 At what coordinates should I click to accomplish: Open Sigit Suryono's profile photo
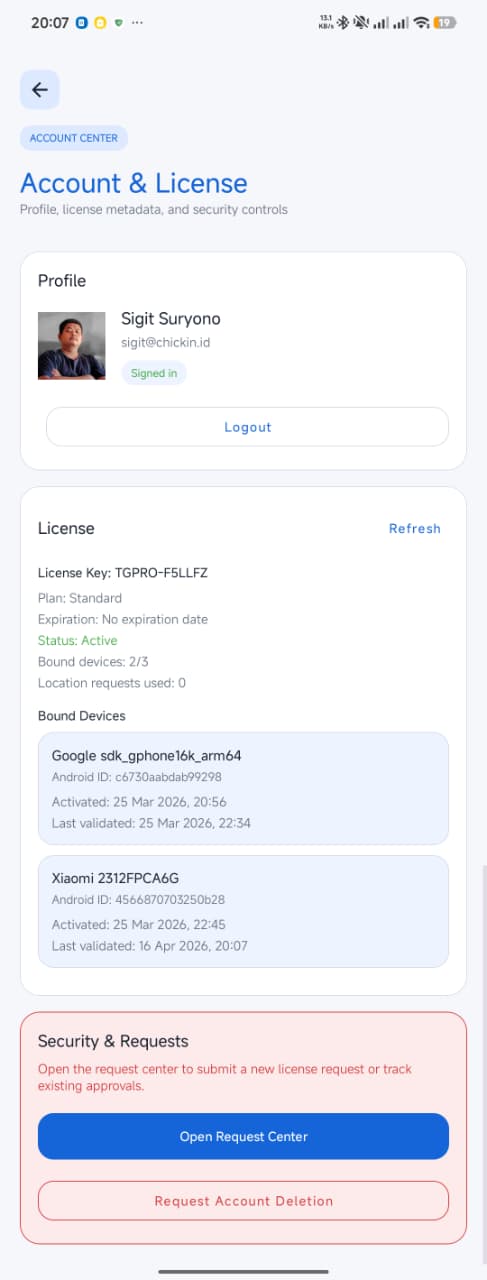pos(72,346)
